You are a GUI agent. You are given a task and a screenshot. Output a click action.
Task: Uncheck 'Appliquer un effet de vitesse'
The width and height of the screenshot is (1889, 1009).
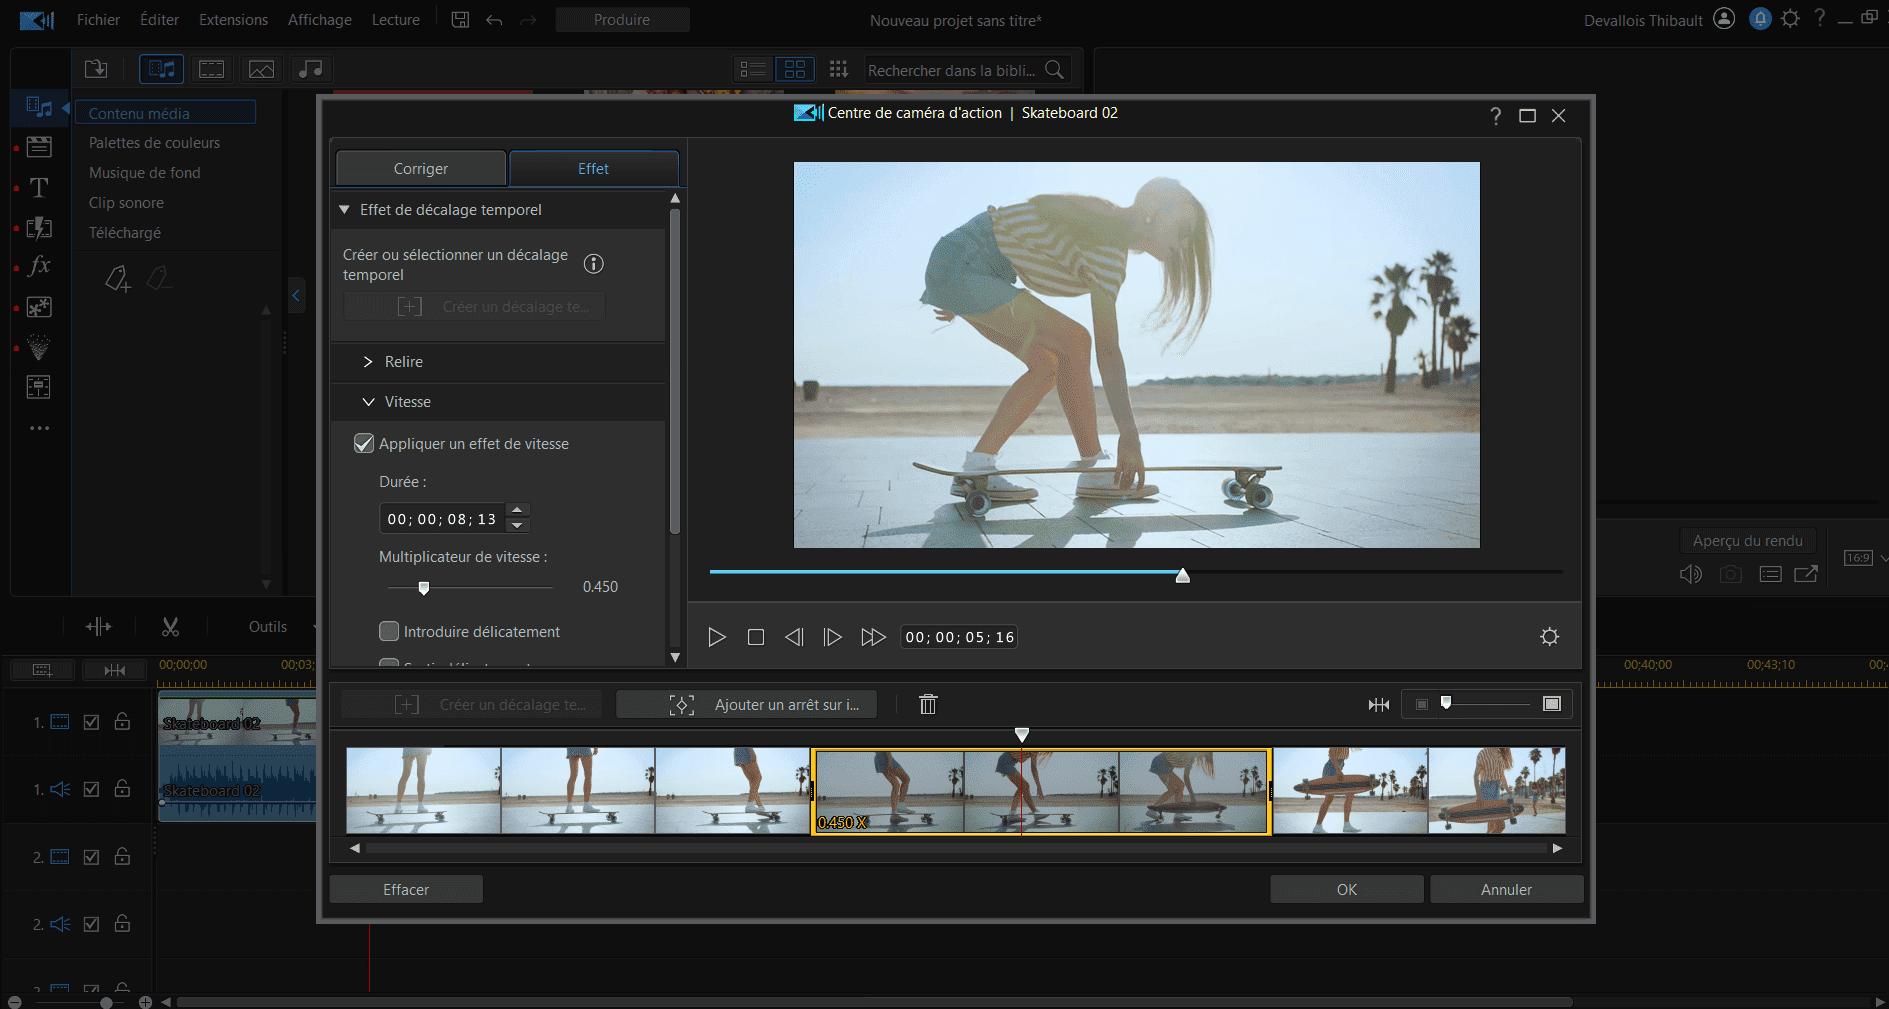click(x=364, y=443)
